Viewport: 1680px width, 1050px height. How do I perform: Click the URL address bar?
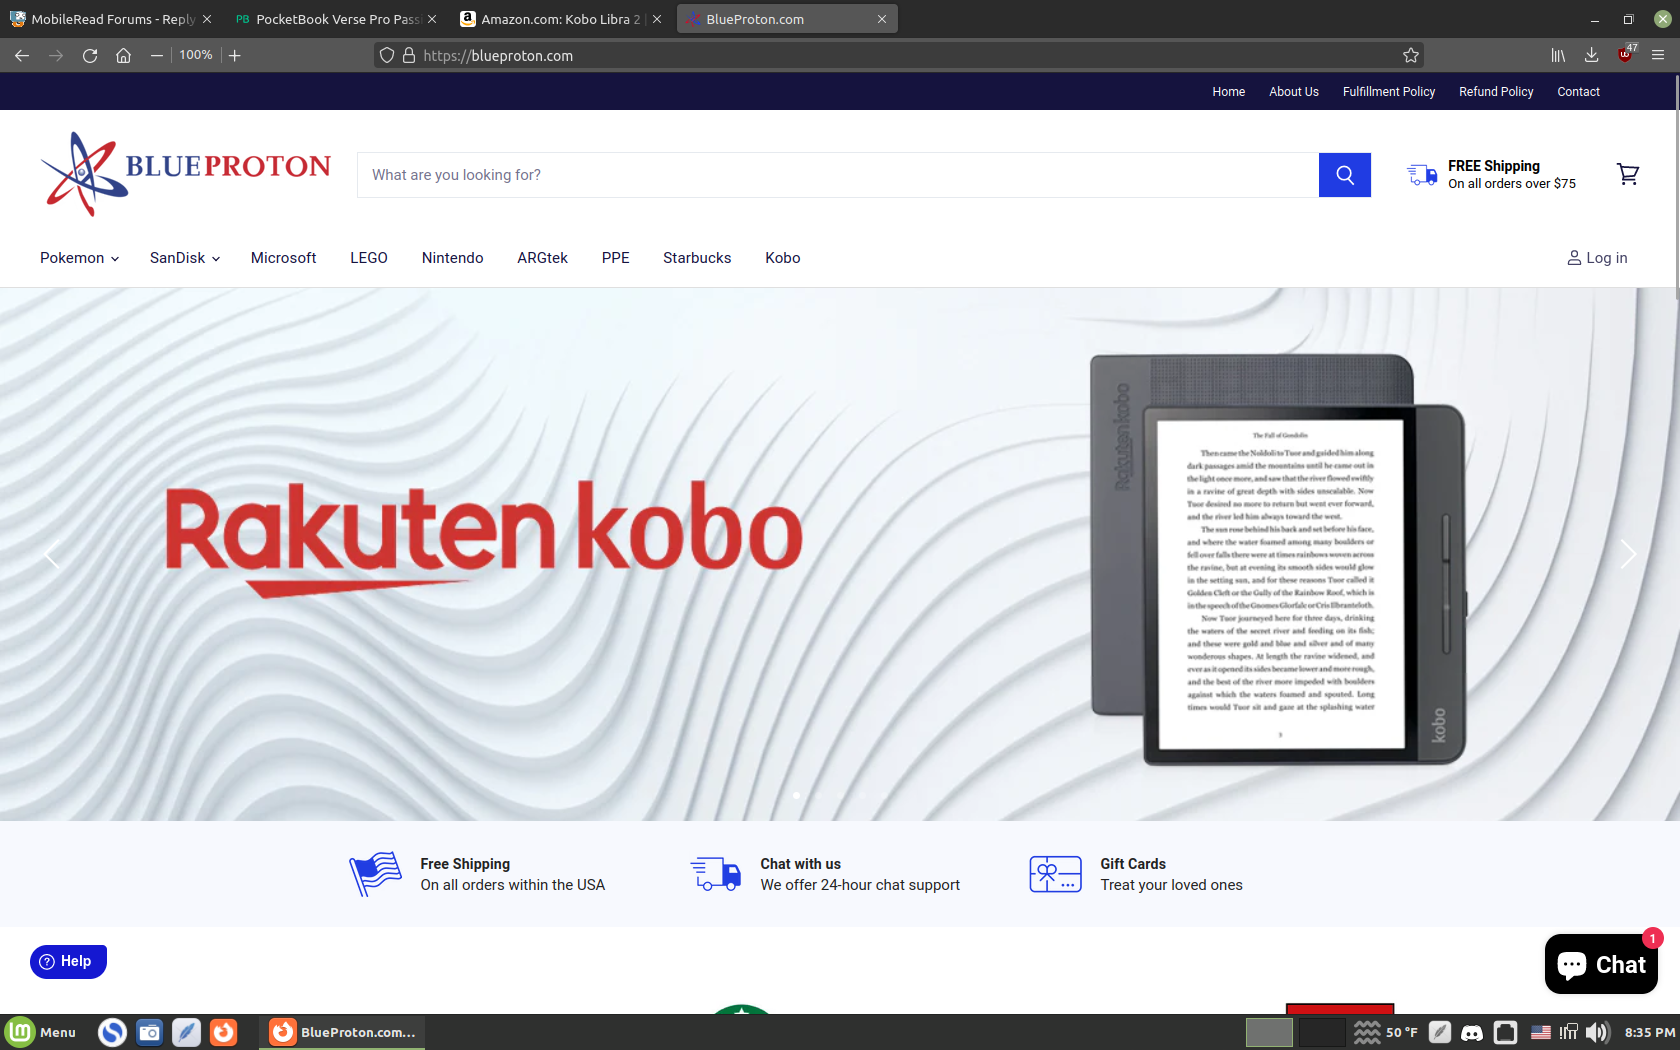click(900, 55)
